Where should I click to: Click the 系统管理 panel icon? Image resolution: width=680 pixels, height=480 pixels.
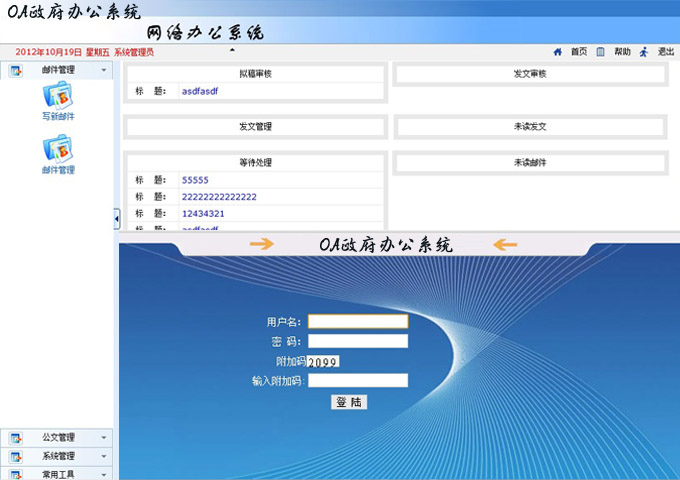point(15,456)
